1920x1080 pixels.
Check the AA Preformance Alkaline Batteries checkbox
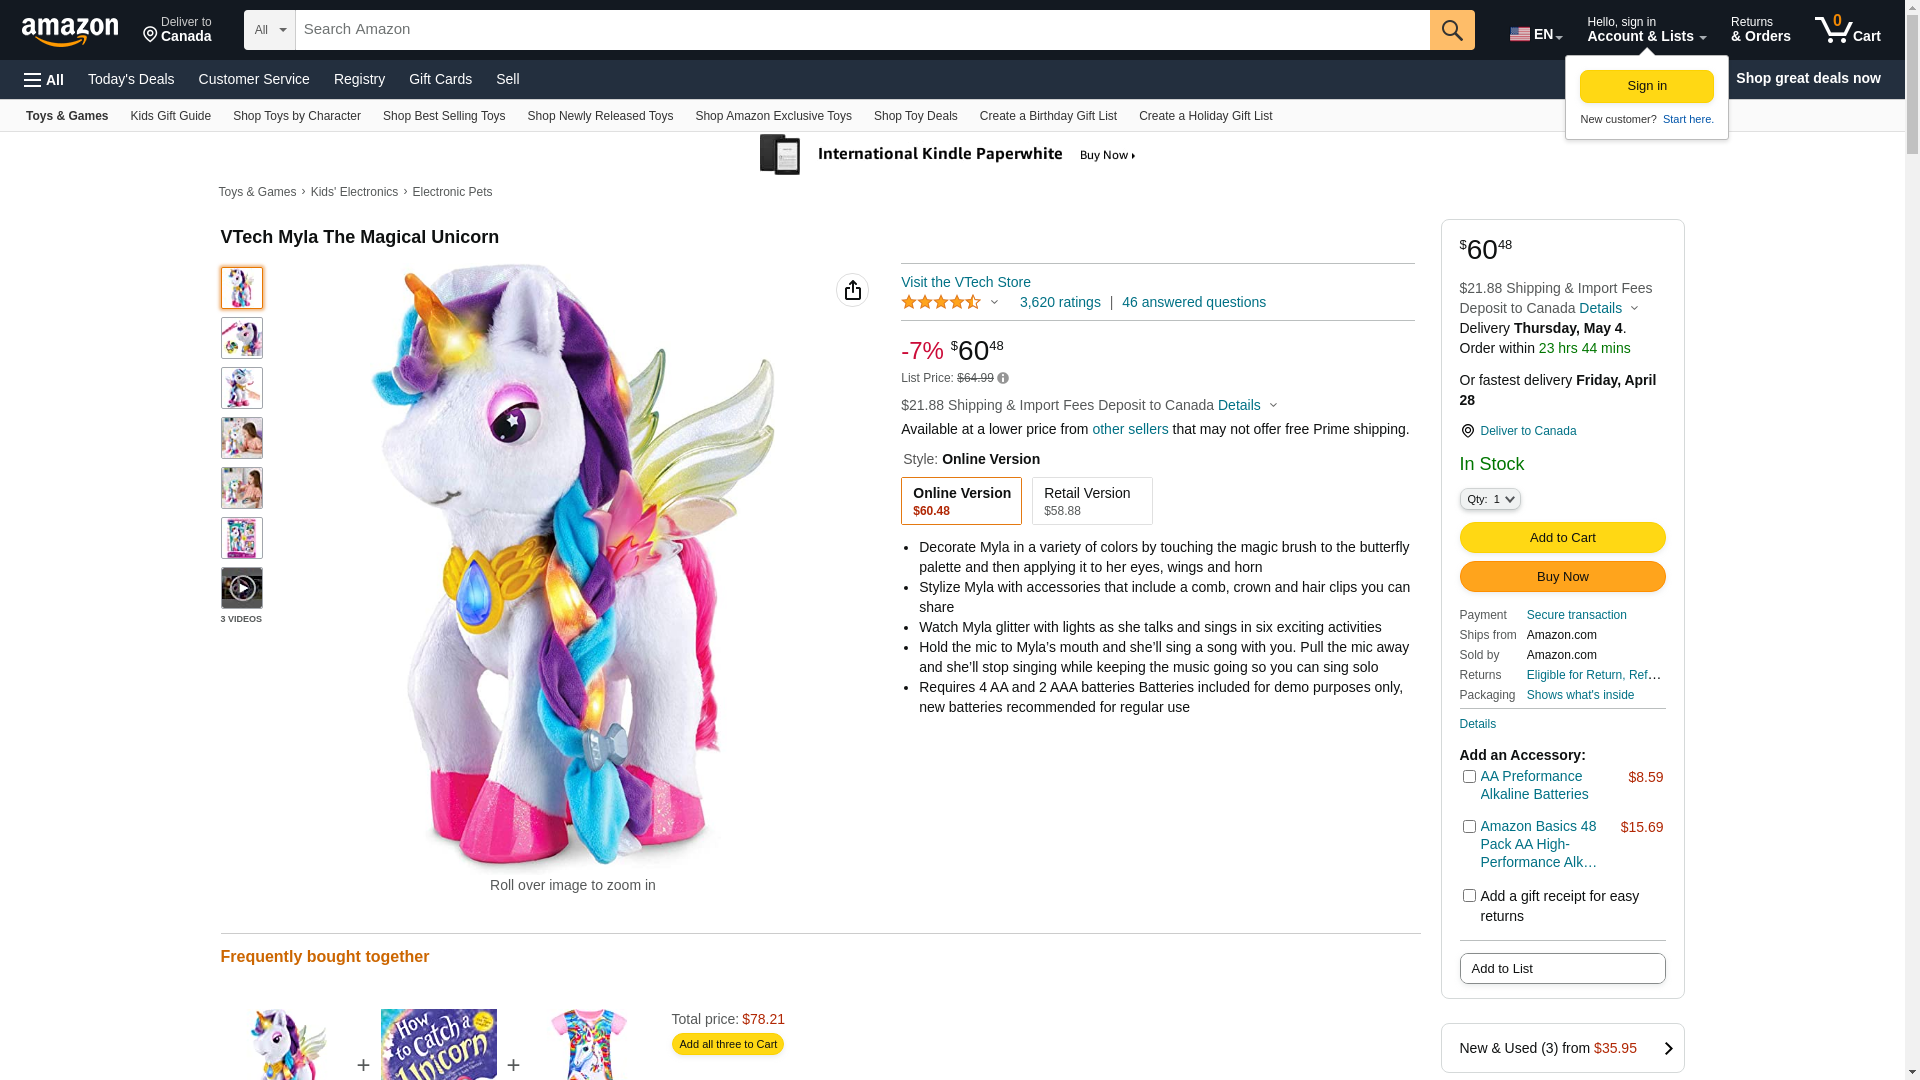click(x=1469, y=776)
